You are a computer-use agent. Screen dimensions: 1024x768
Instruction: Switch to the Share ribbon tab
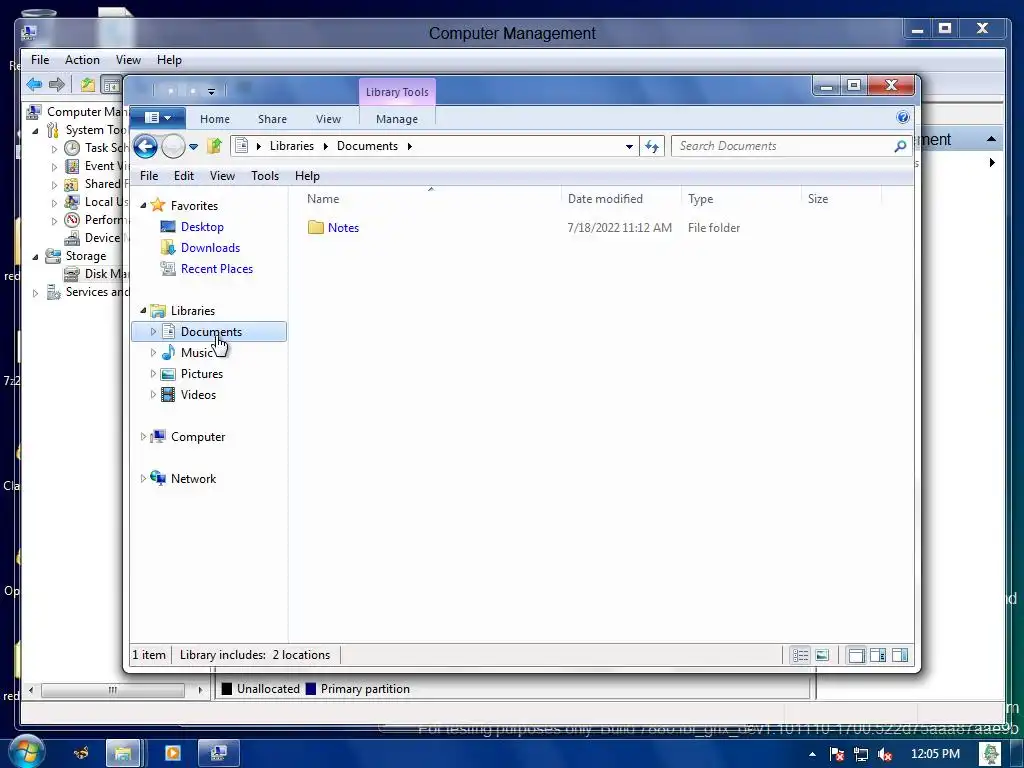tap(272, 119)
